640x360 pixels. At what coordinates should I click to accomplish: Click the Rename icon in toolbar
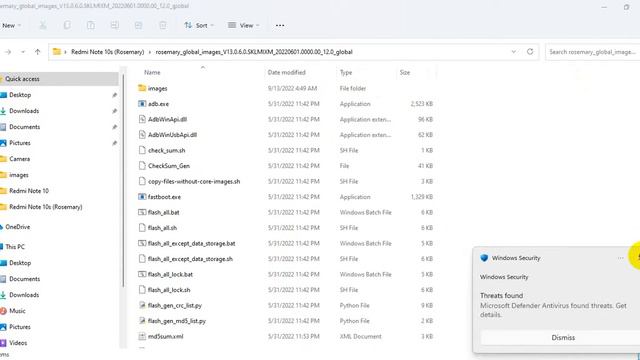(x=115, y=25)
